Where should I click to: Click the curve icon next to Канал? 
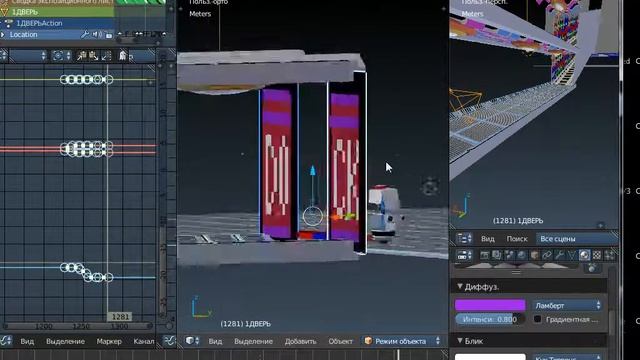[x=169, y=341]
